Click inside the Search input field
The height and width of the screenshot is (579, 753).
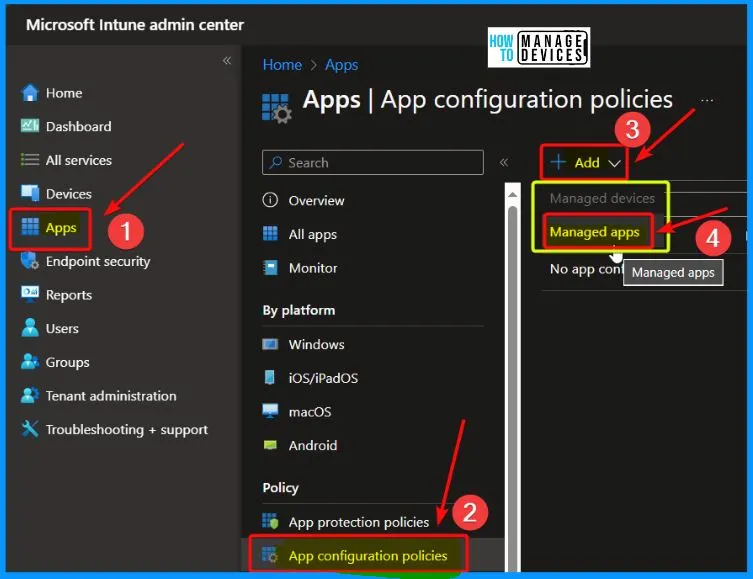373,162
